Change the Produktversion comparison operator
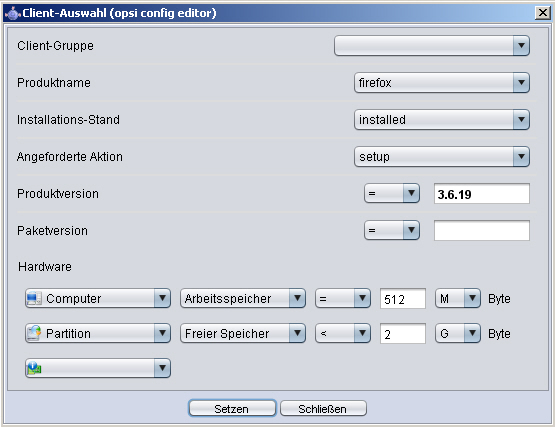This screenshot has width=555, height=427. point(392,193)
